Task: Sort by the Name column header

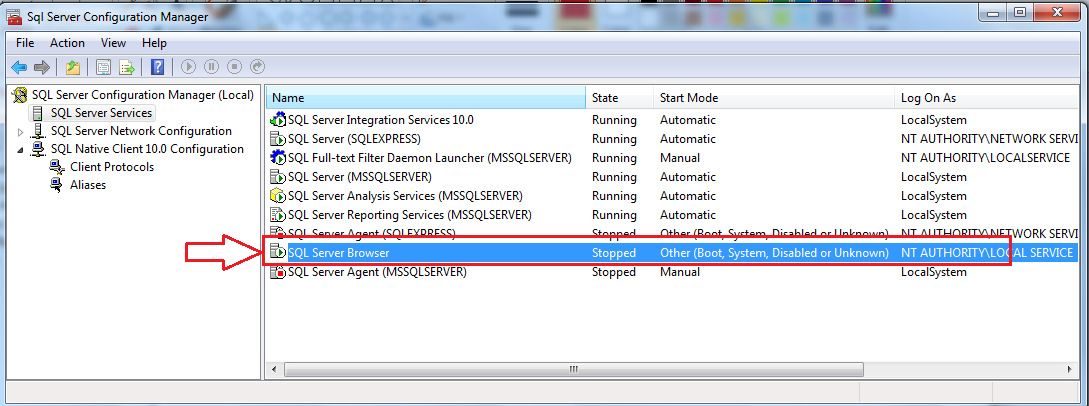Action: 426,98
